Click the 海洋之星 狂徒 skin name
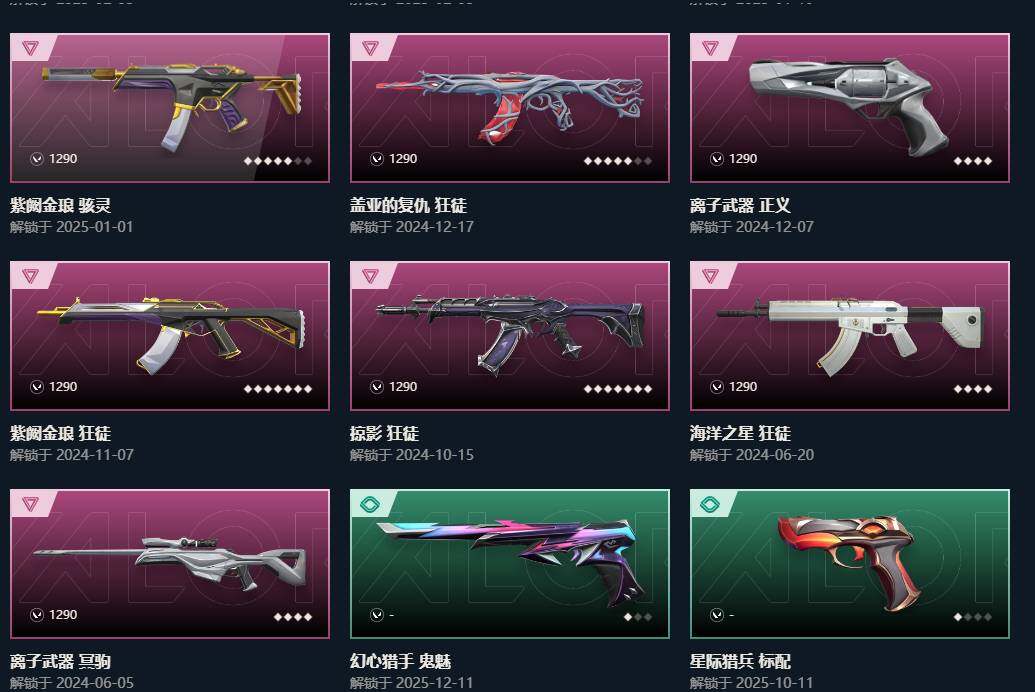The image size is (1035, 692). point(740,434)
